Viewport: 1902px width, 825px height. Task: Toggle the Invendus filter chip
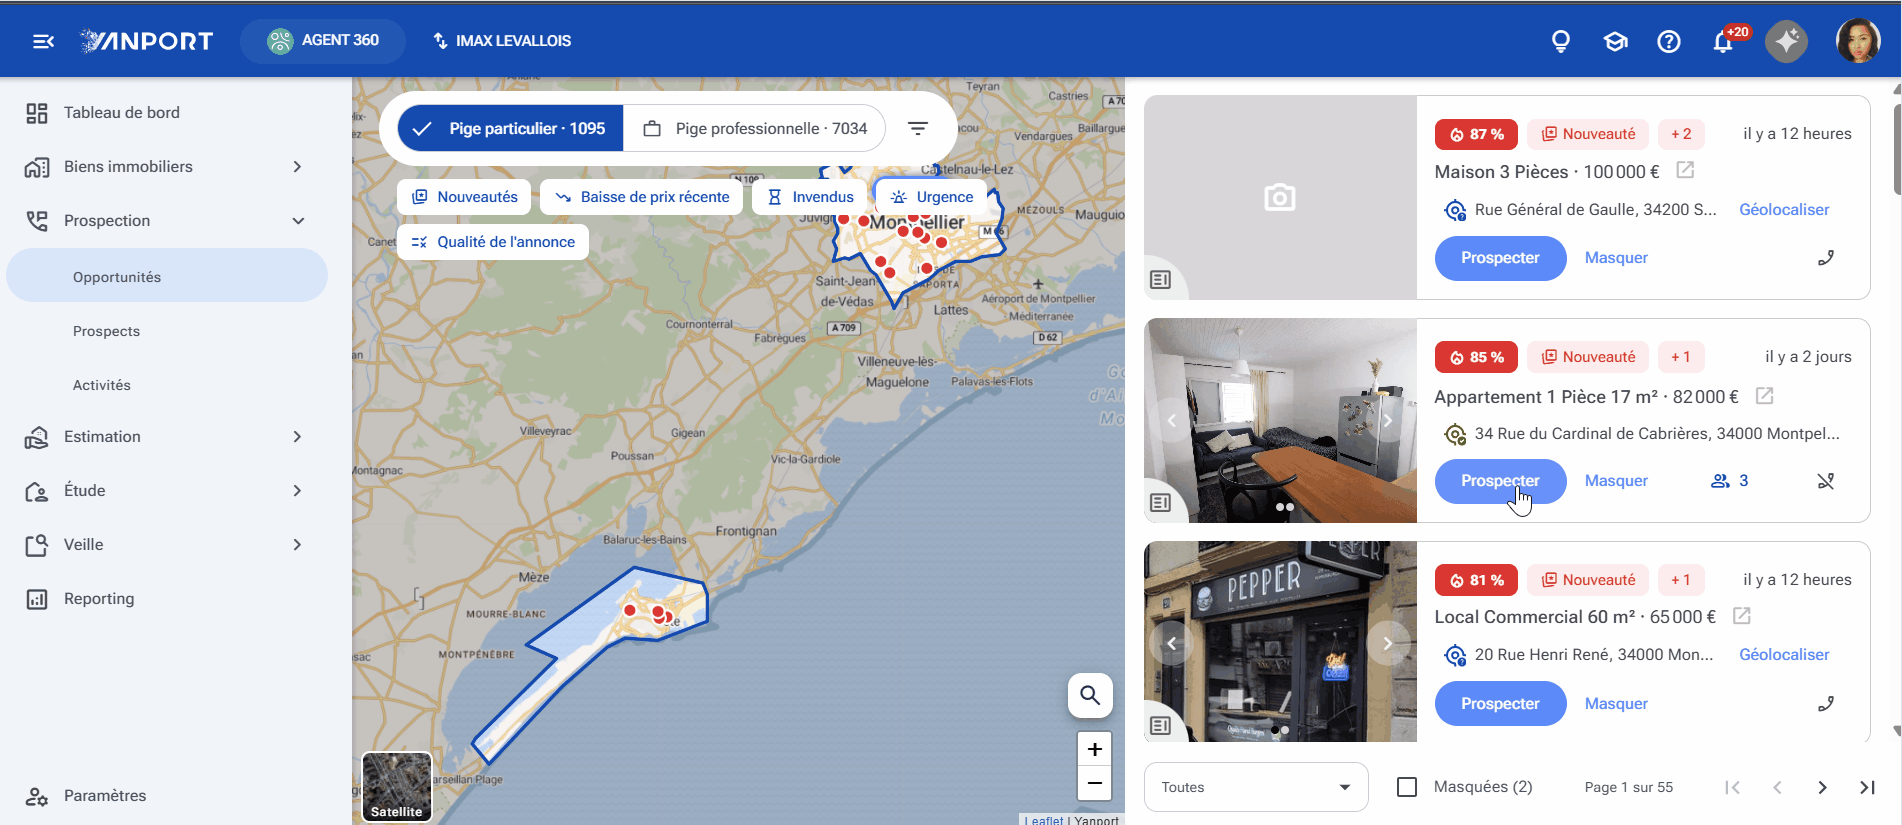(x=810, y=197)
